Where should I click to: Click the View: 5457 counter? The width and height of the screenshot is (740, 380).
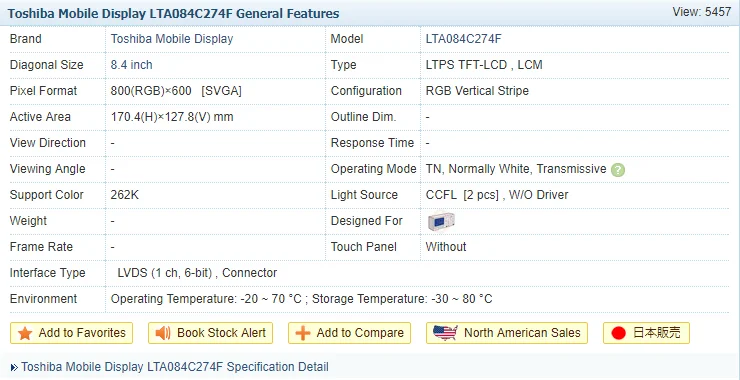(702, 12)
